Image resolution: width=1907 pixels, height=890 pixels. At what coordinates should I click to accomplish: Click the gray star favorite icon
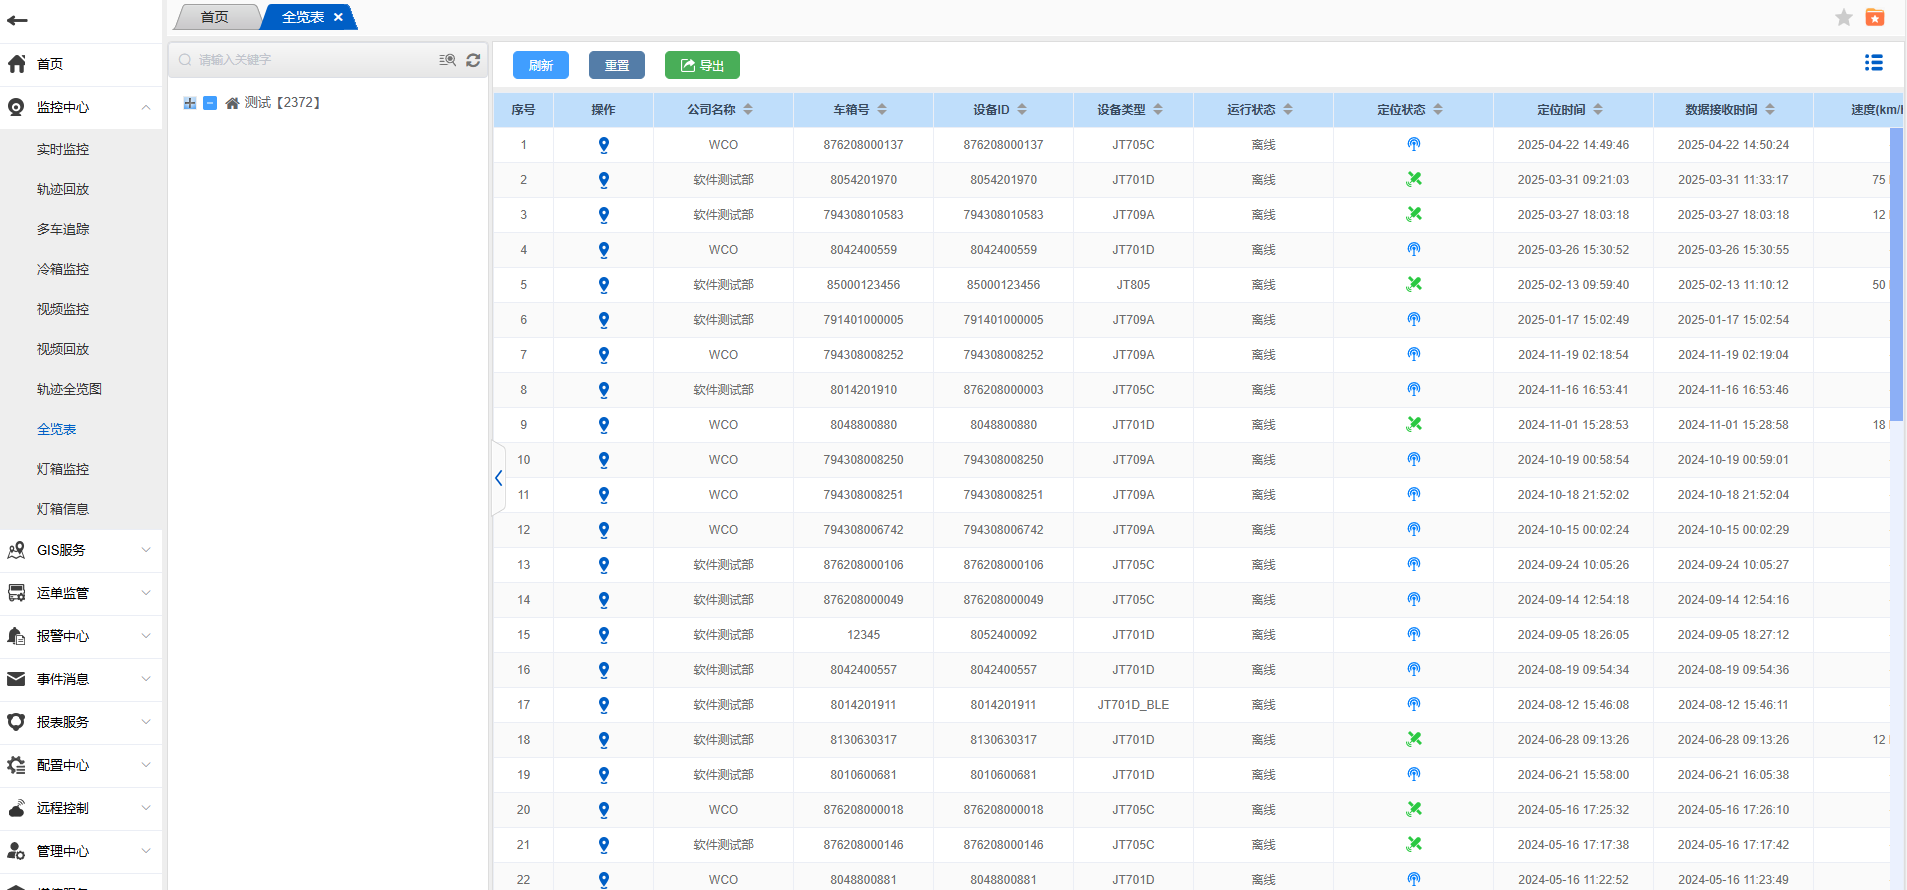tap(1844, 17)
